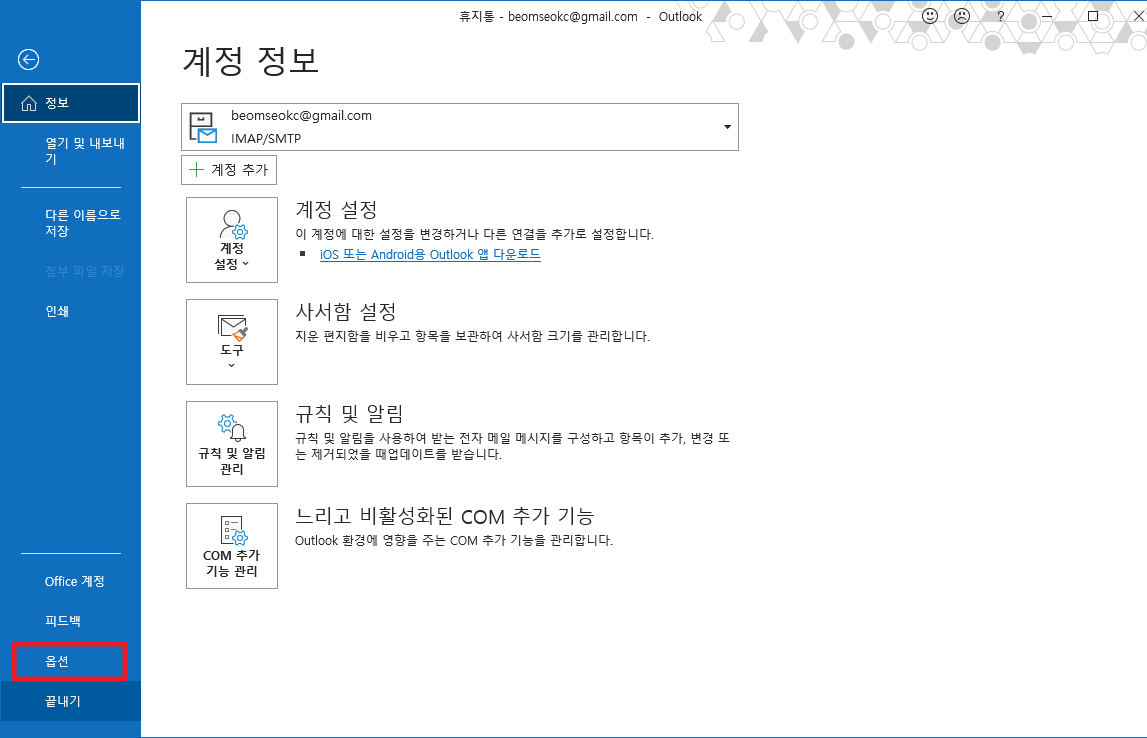
Task: Click 규칙 및 알림 관리 button
Action: pos(232,444)
